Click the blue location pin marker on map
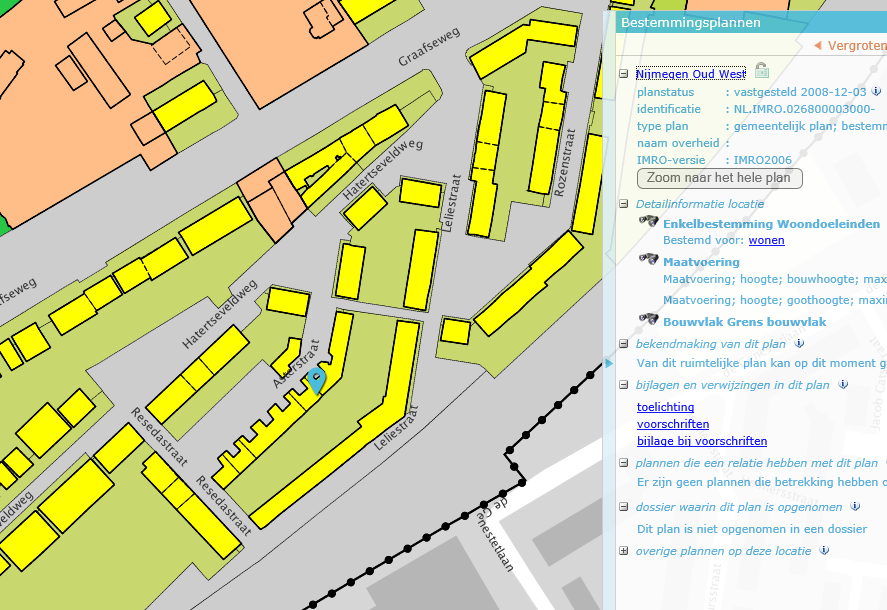Screen dimensions: 887x610 [316, 380]
